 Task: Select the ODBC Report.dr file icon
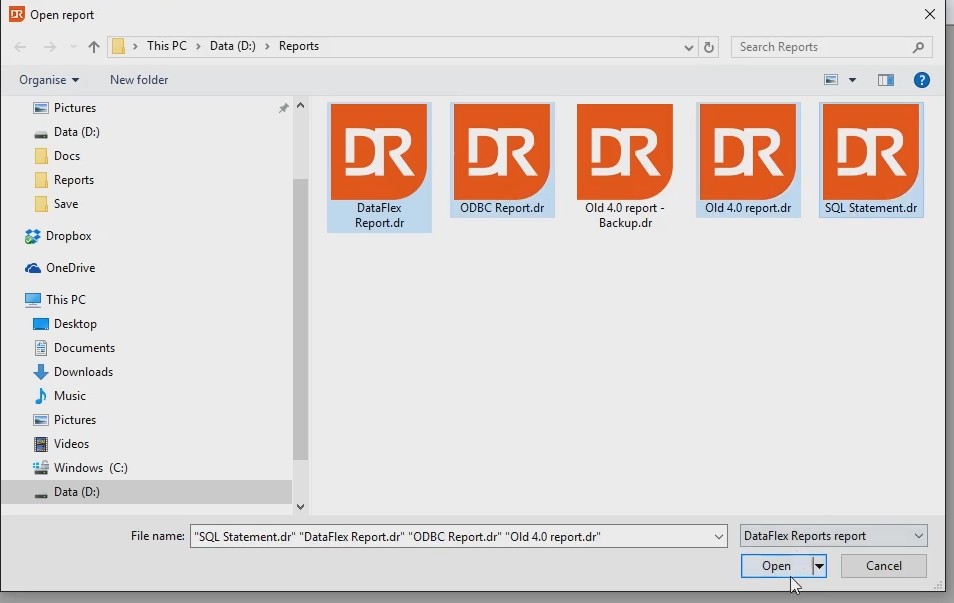[x=502, y=152]
